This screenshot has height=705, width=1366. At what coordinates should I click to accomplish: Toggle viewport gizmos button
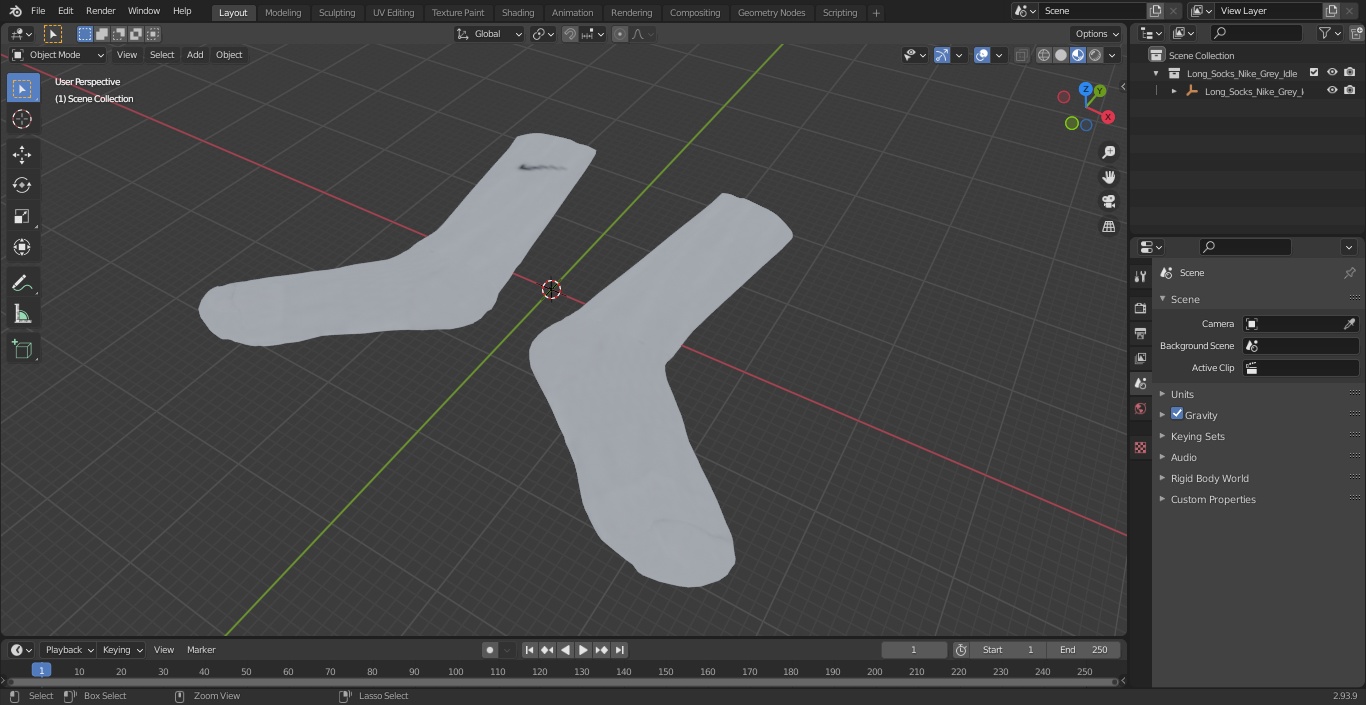click(x=942, y=55)
